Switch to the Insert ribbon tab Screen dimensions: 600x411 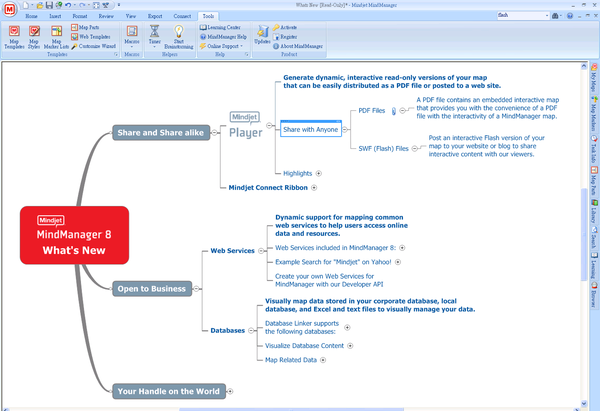click(55, 16)
